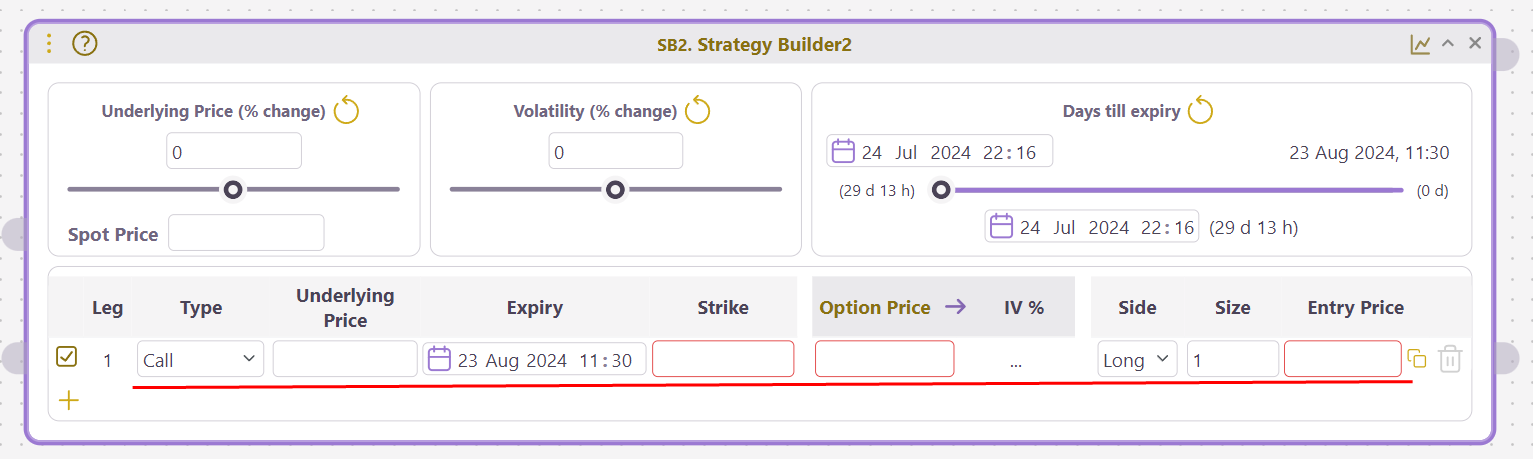Open calendar for leg Expiry date

[439, 359]
